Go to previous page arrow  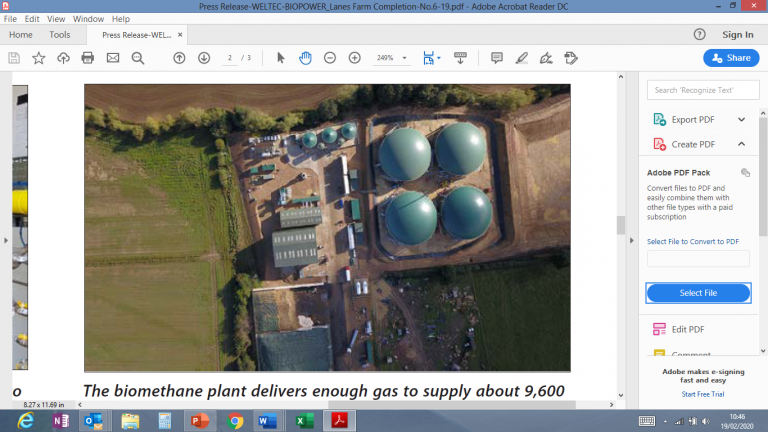179,58
